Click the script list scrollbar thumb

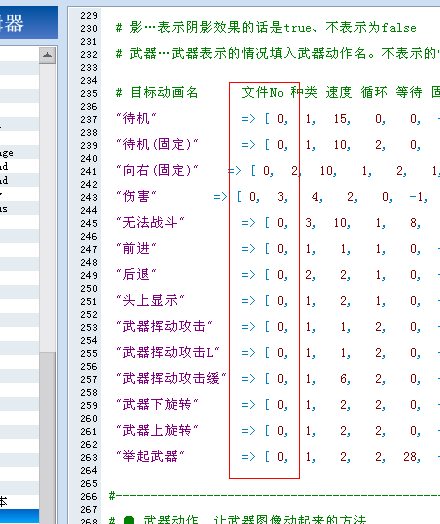coord(47,437)
